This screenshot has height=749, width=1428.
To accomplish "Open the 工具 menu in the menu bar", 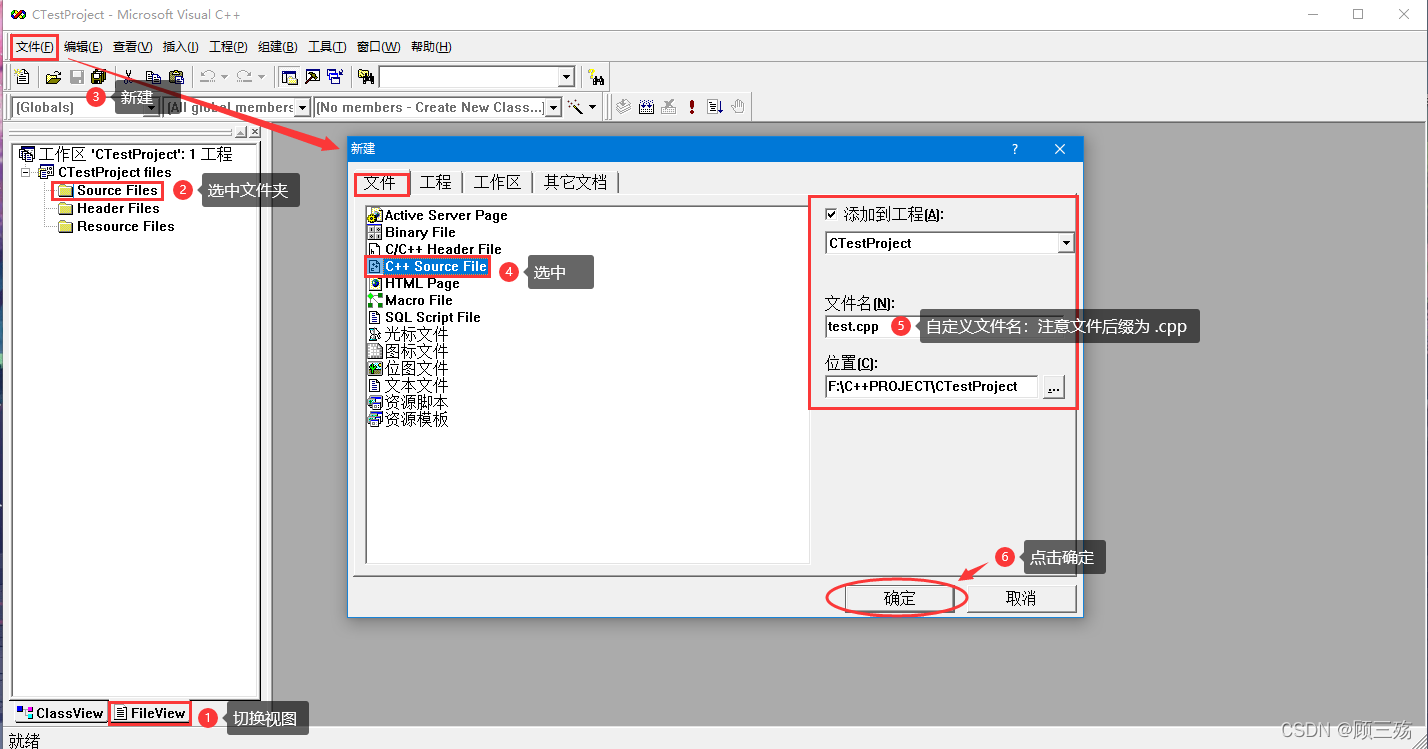I will (x=327, y=46).
